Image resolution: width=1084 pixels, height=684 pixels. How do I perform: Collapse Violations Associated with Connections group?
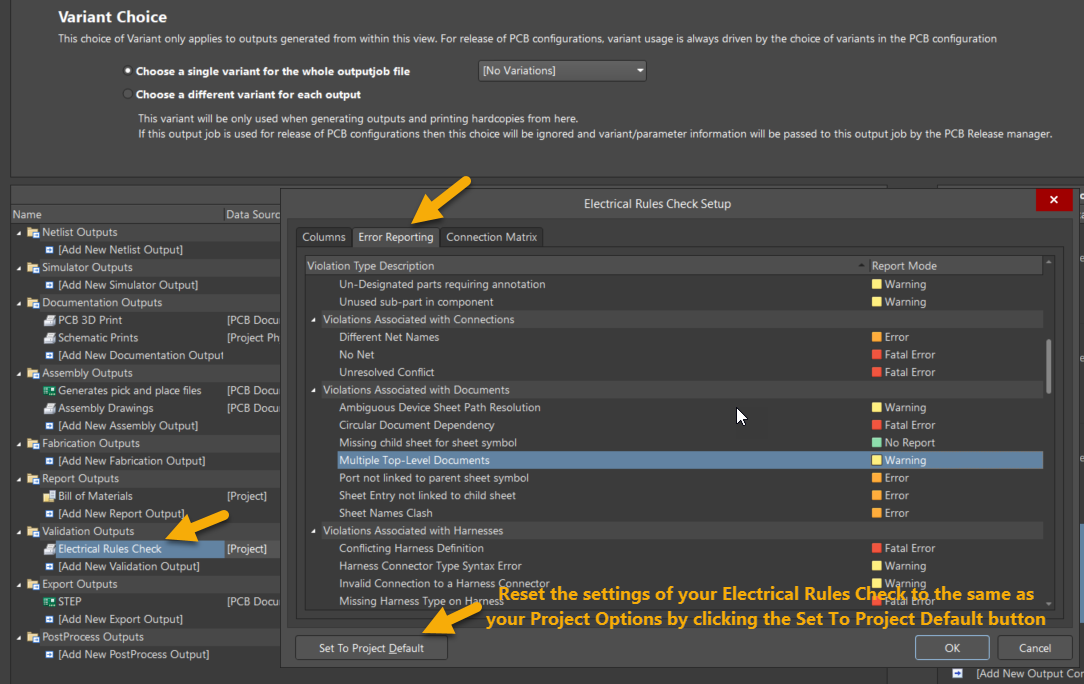point(314,320)
